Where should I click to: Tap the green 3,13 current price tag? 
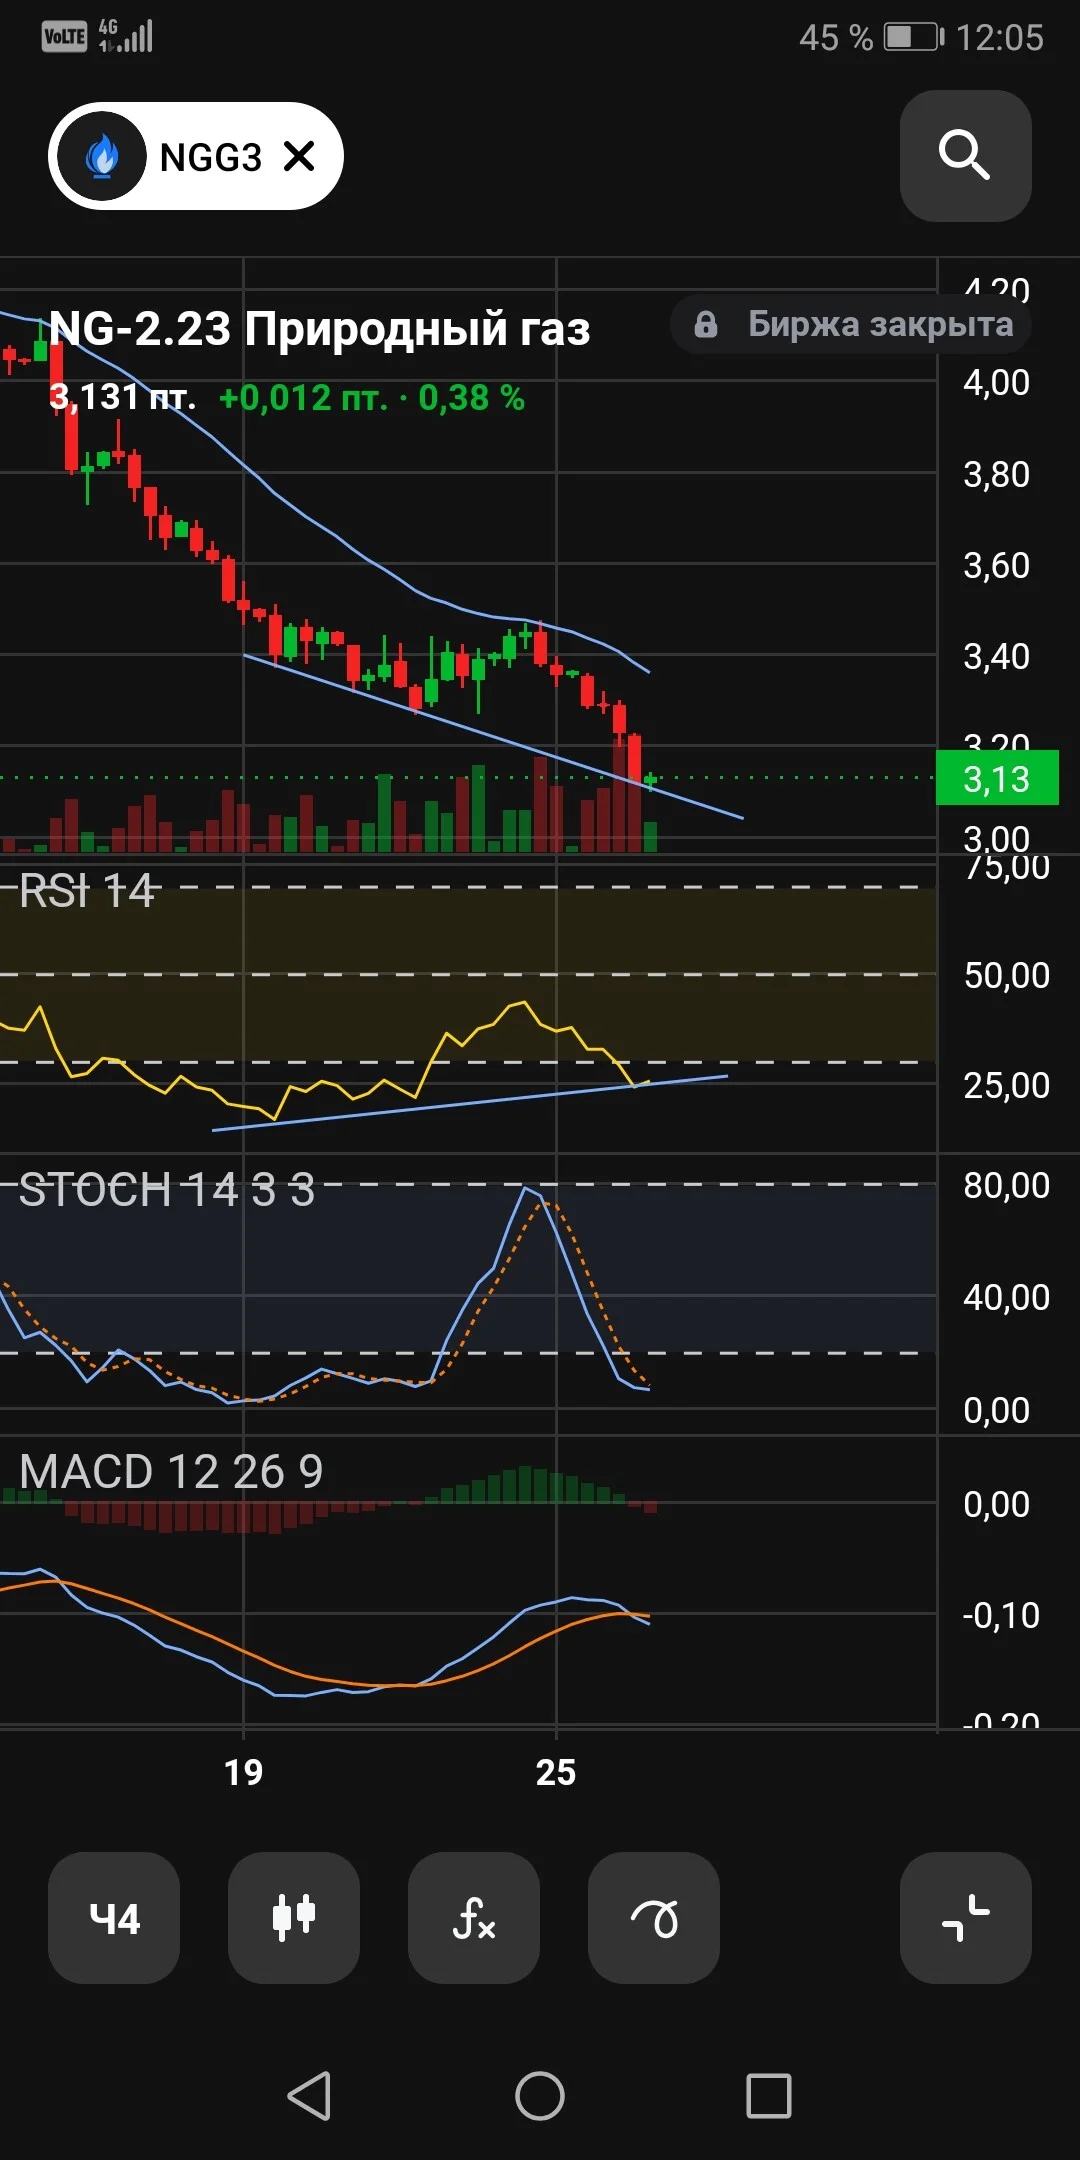tap(997, 778)
